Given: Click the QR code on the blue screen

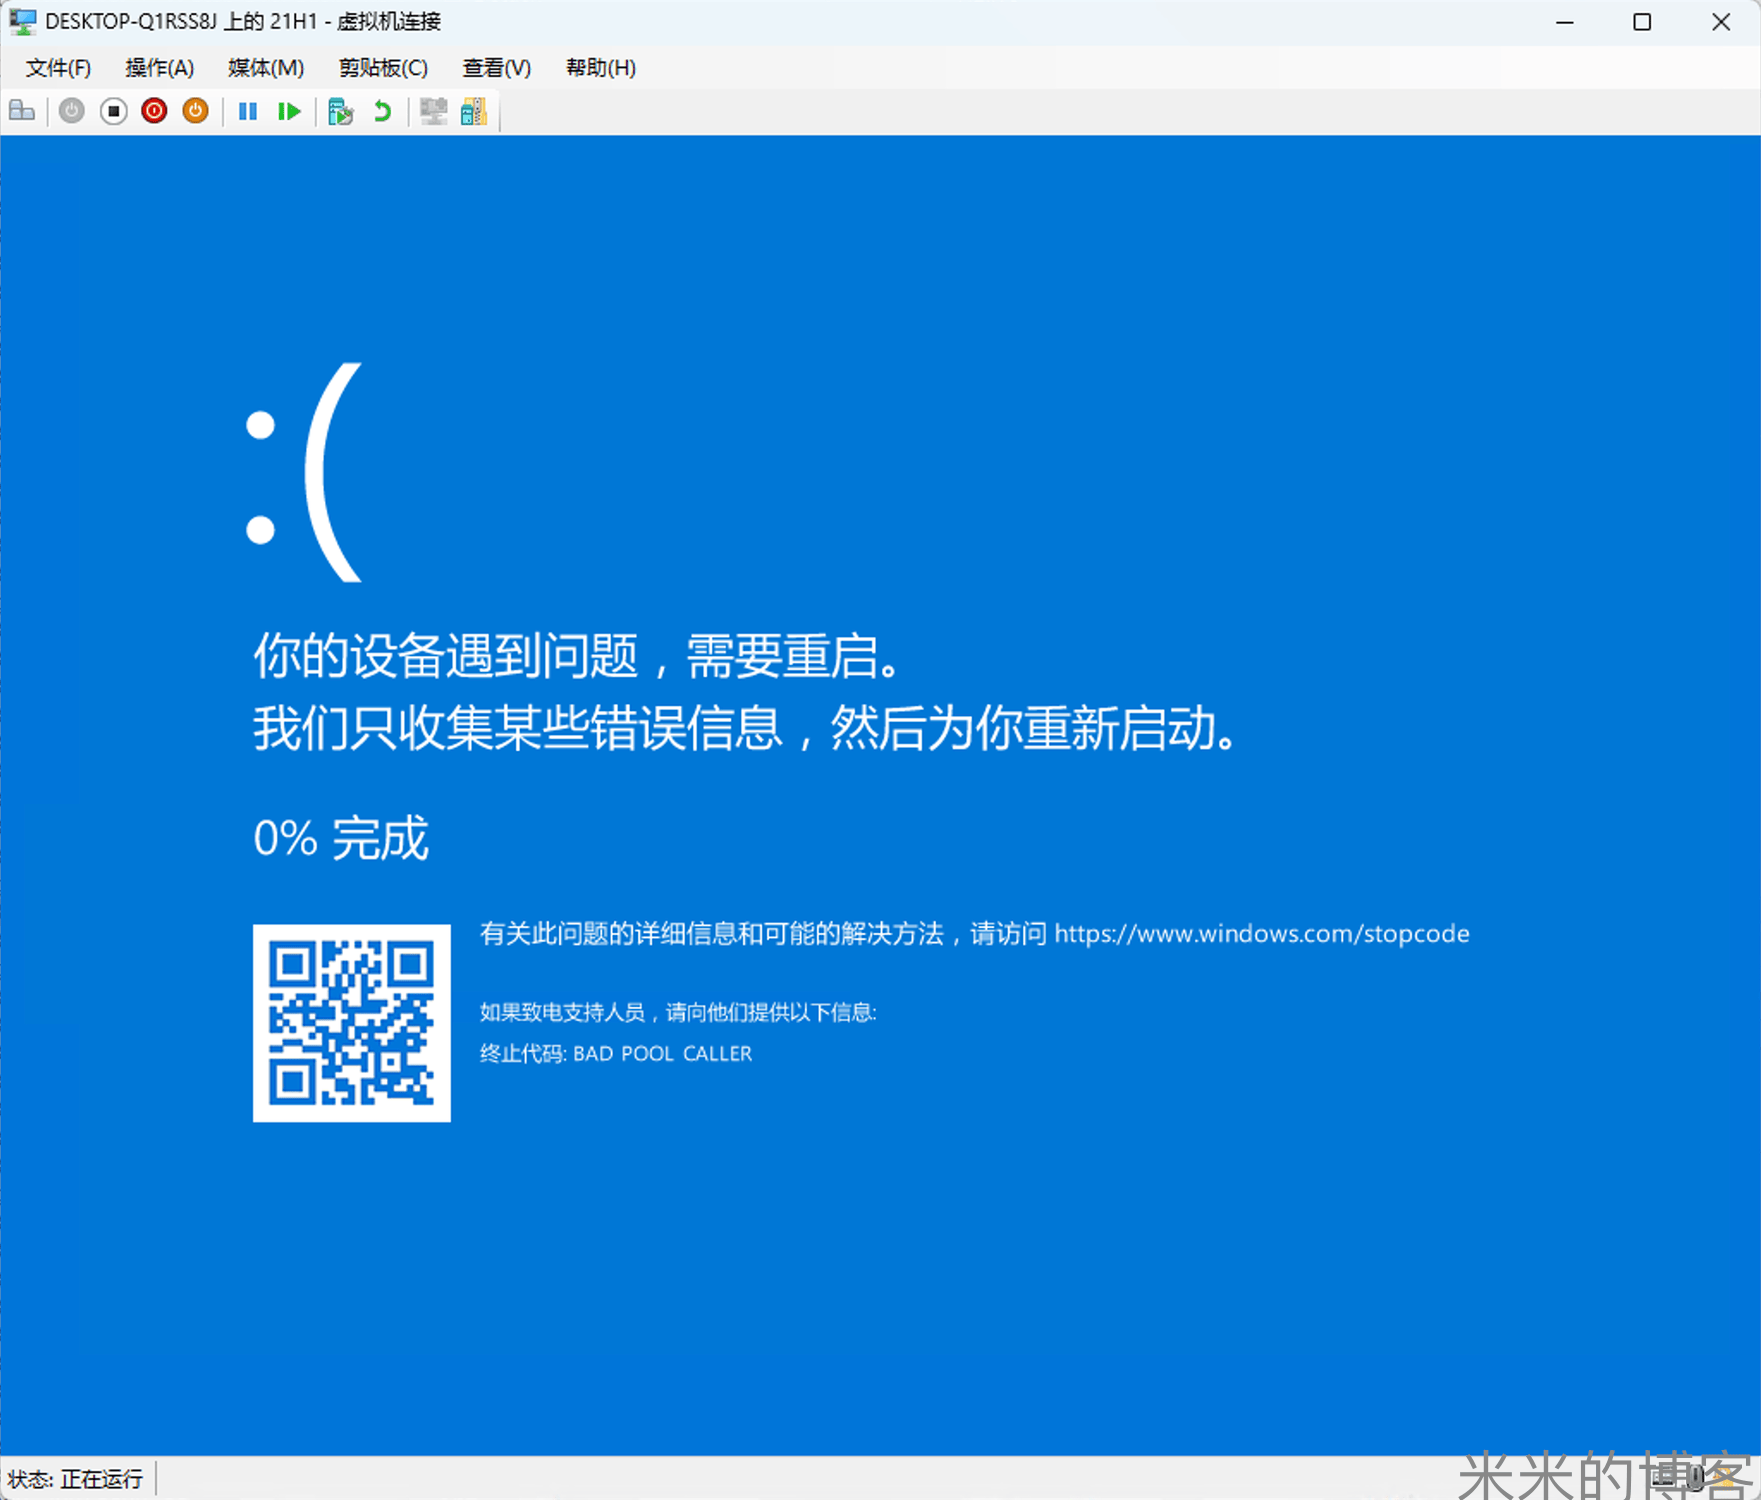Looking at the screenshot, I should (x=351, y=1025).
